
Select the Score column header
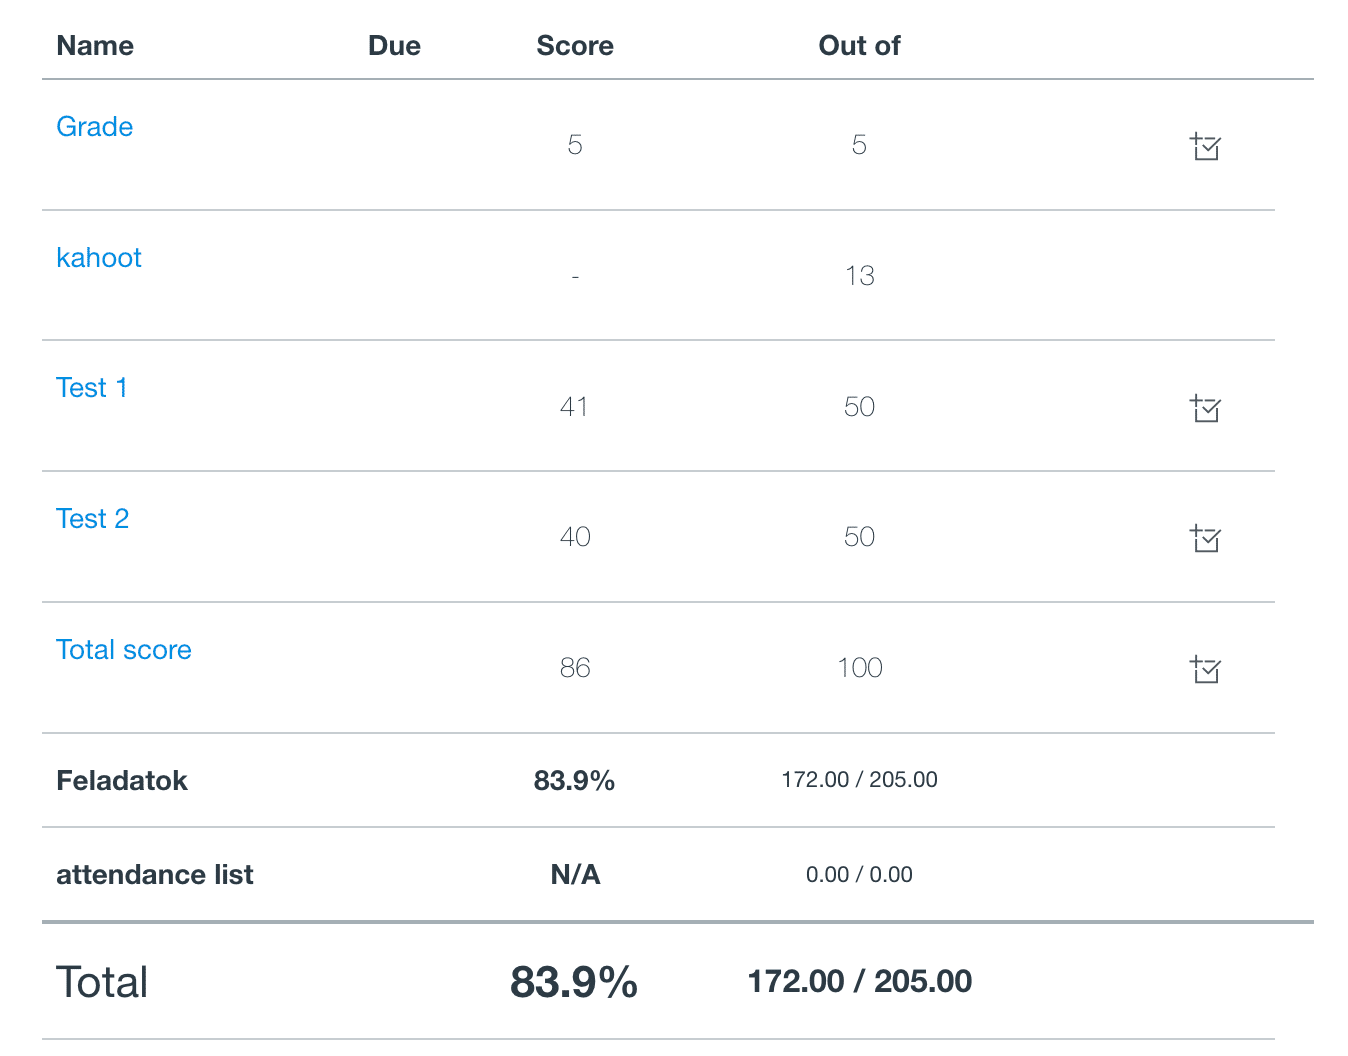(x=575, y=46)
